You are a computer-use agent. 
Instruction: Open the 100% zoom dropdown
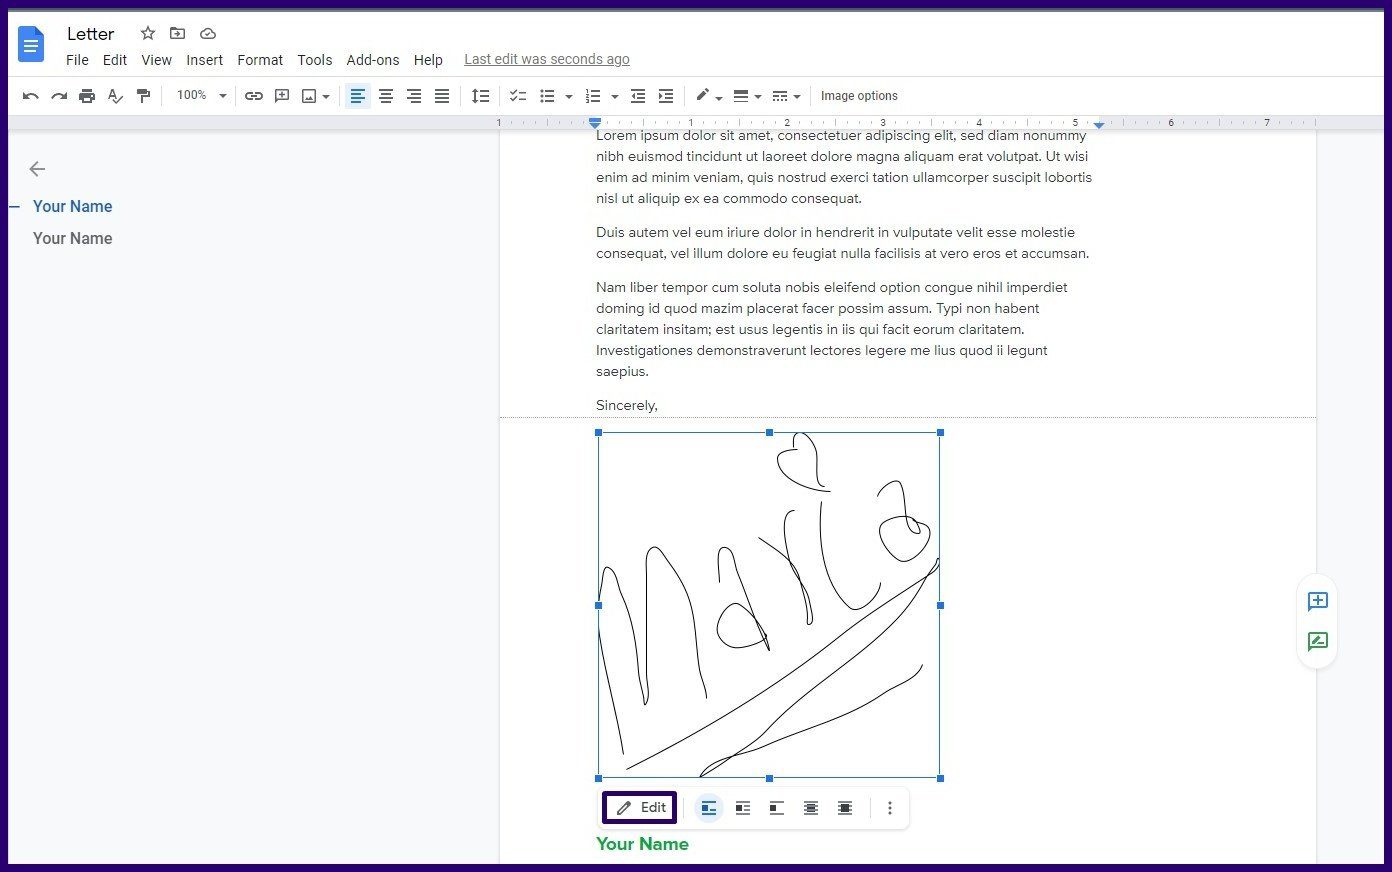202,96
